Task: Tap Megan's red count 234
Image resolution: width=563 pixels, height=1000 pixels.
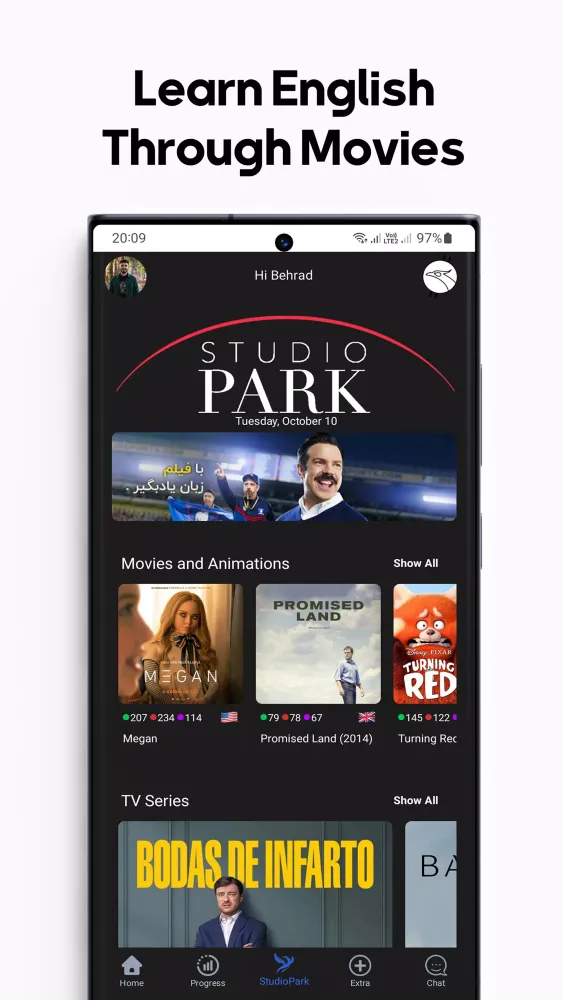Action: pos(163,717)
